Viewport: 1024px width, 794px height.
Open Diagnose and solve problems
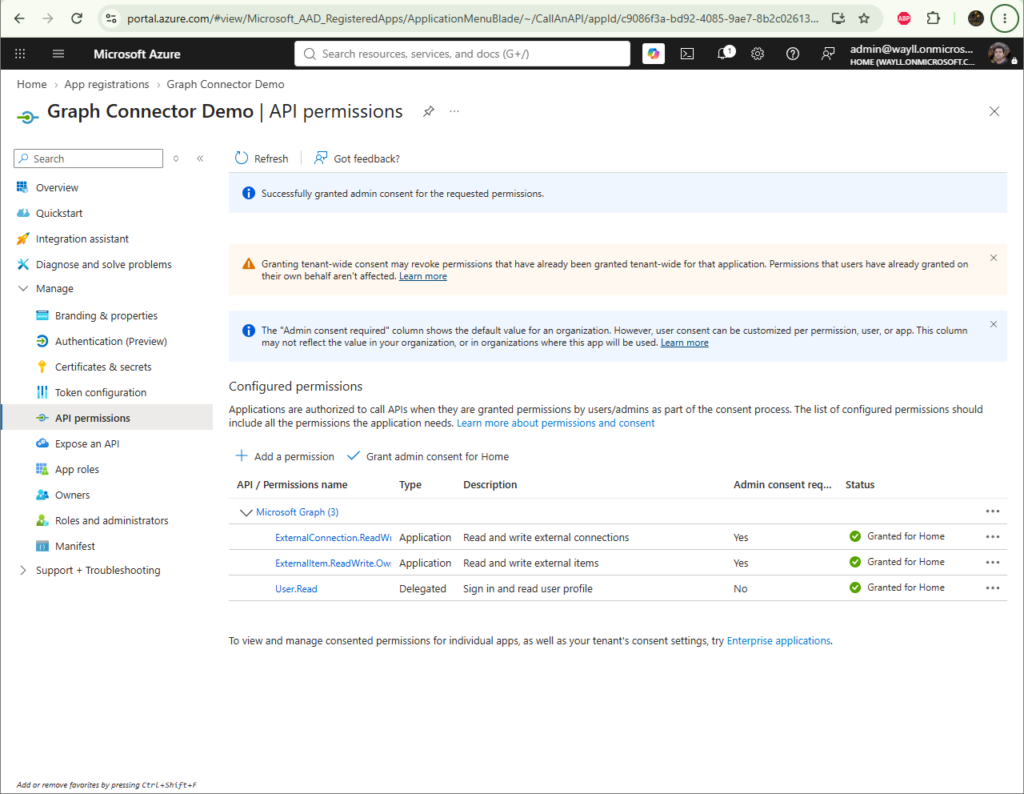pos(104,264)
